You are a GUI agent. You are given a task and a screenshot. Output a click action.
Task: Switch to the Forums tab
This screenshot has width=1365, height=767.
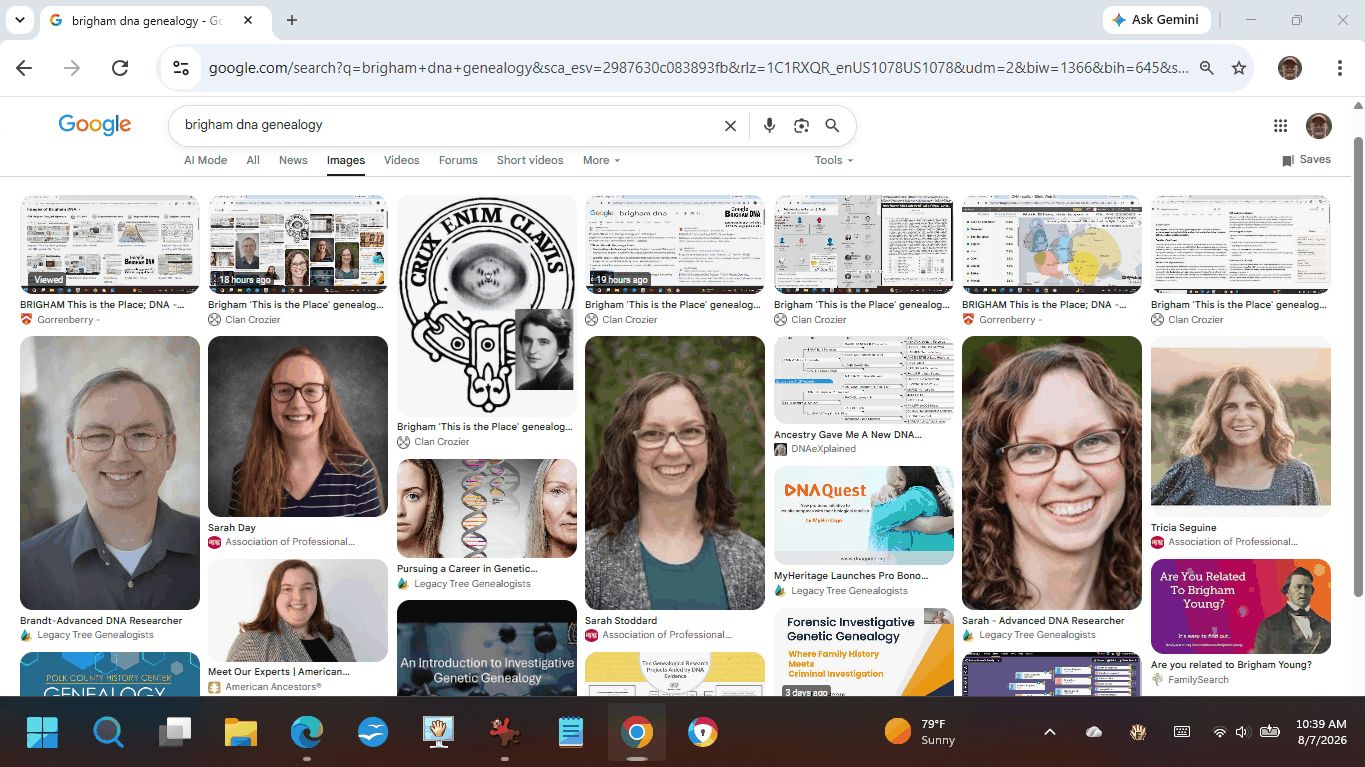(x=458, y=160)
